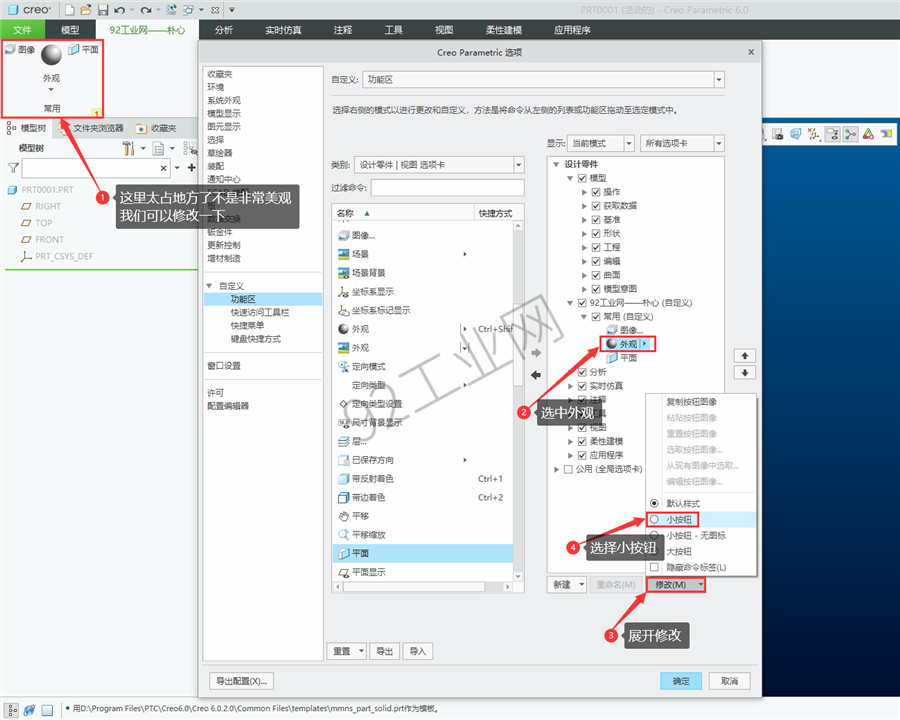Click the tree columns list icon
This screenshot has height=720, width=900.
(x=158, y=149)
